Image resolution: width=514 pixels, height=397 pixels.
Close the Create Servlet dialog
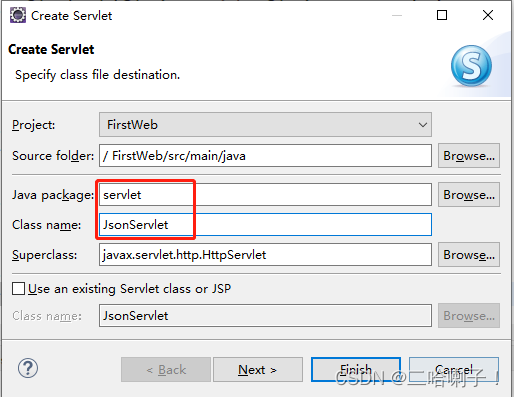[x=488, y=15]
